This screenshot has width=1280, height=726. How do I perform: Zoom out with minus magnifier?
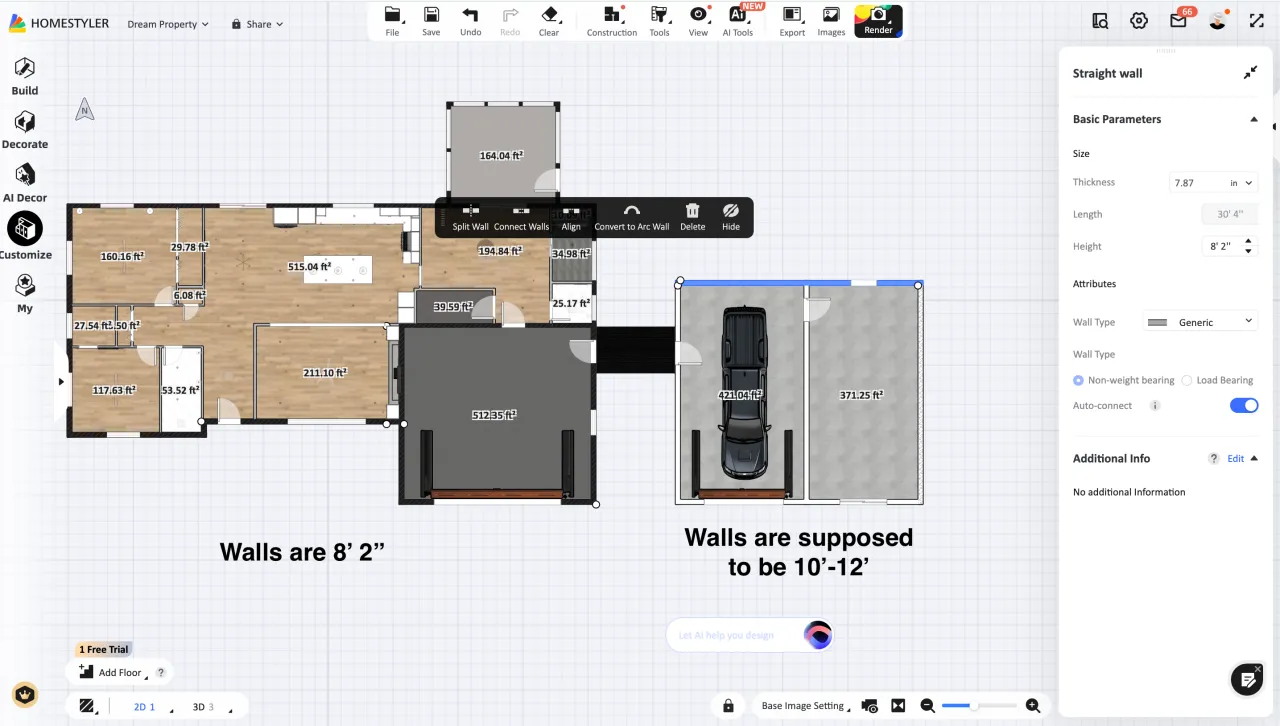pos(927,706)
